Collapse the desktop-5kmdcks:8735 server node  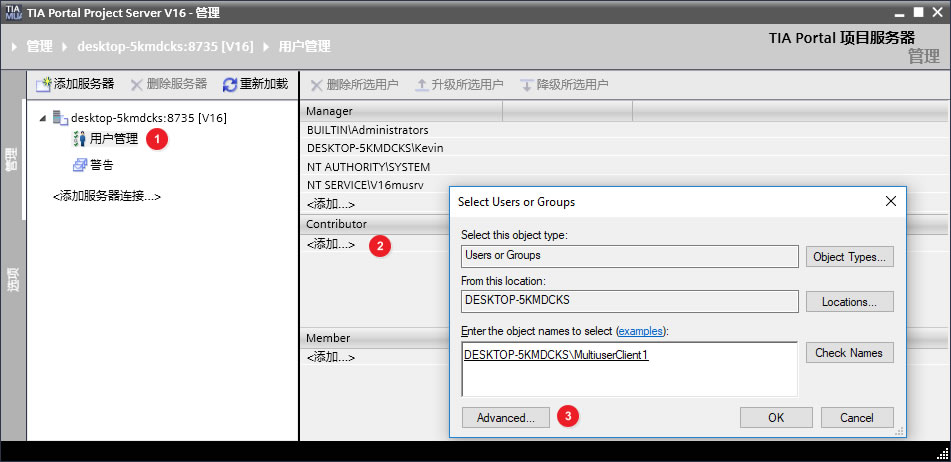click(x=42, y=118)
